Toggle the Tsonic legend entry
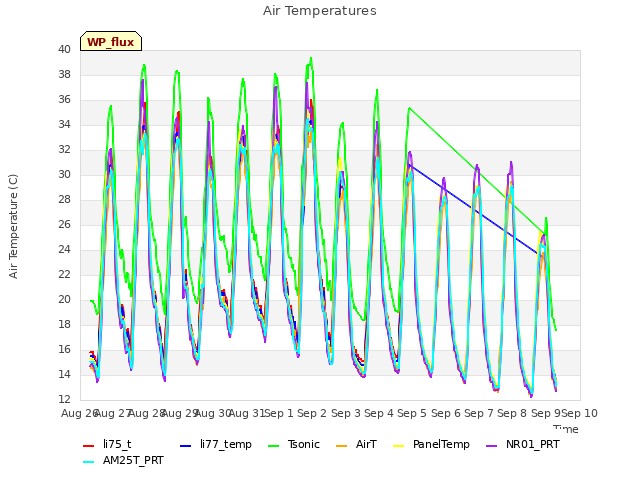 point(293,444)
